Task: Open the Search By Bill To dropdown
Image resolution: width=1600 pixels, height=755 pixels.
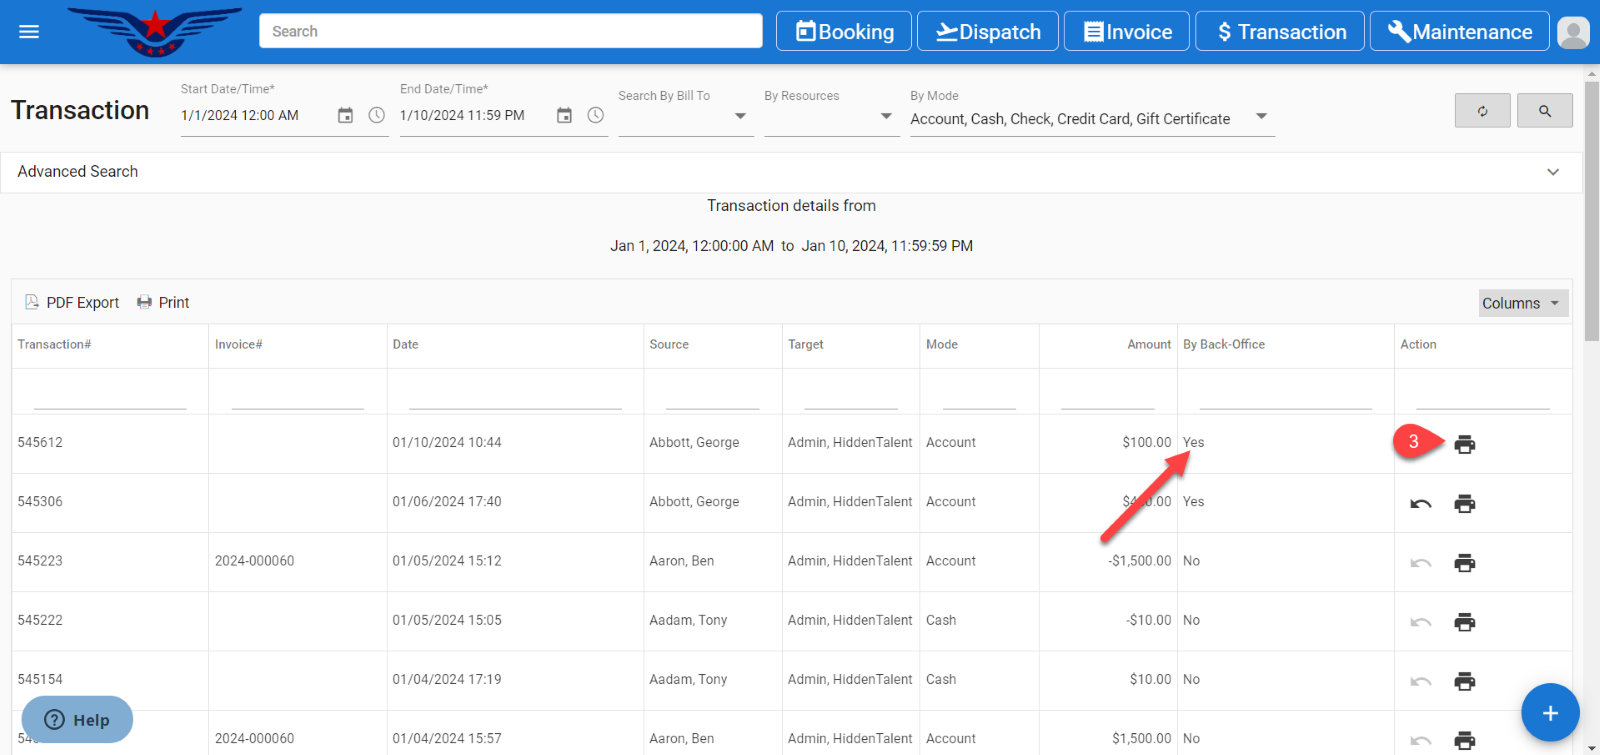Action: point(740,117)
